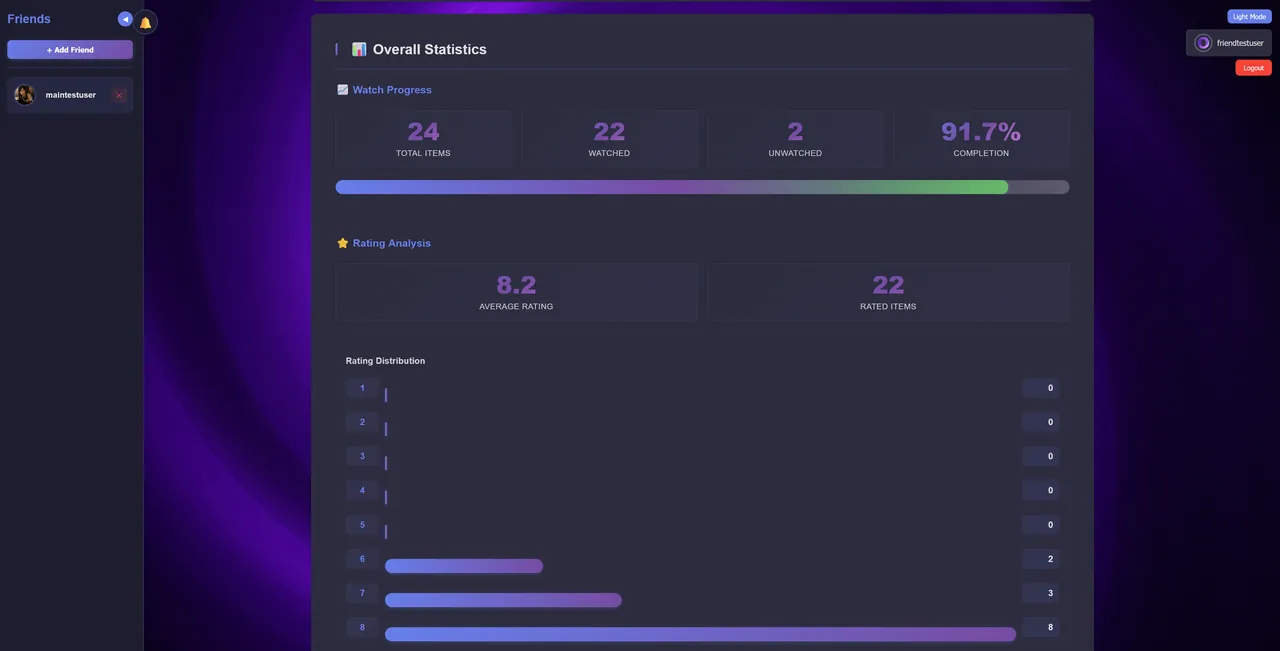Click the count 8 for rating 8
Screen dimensions: 1280x651
point(1041,627)
